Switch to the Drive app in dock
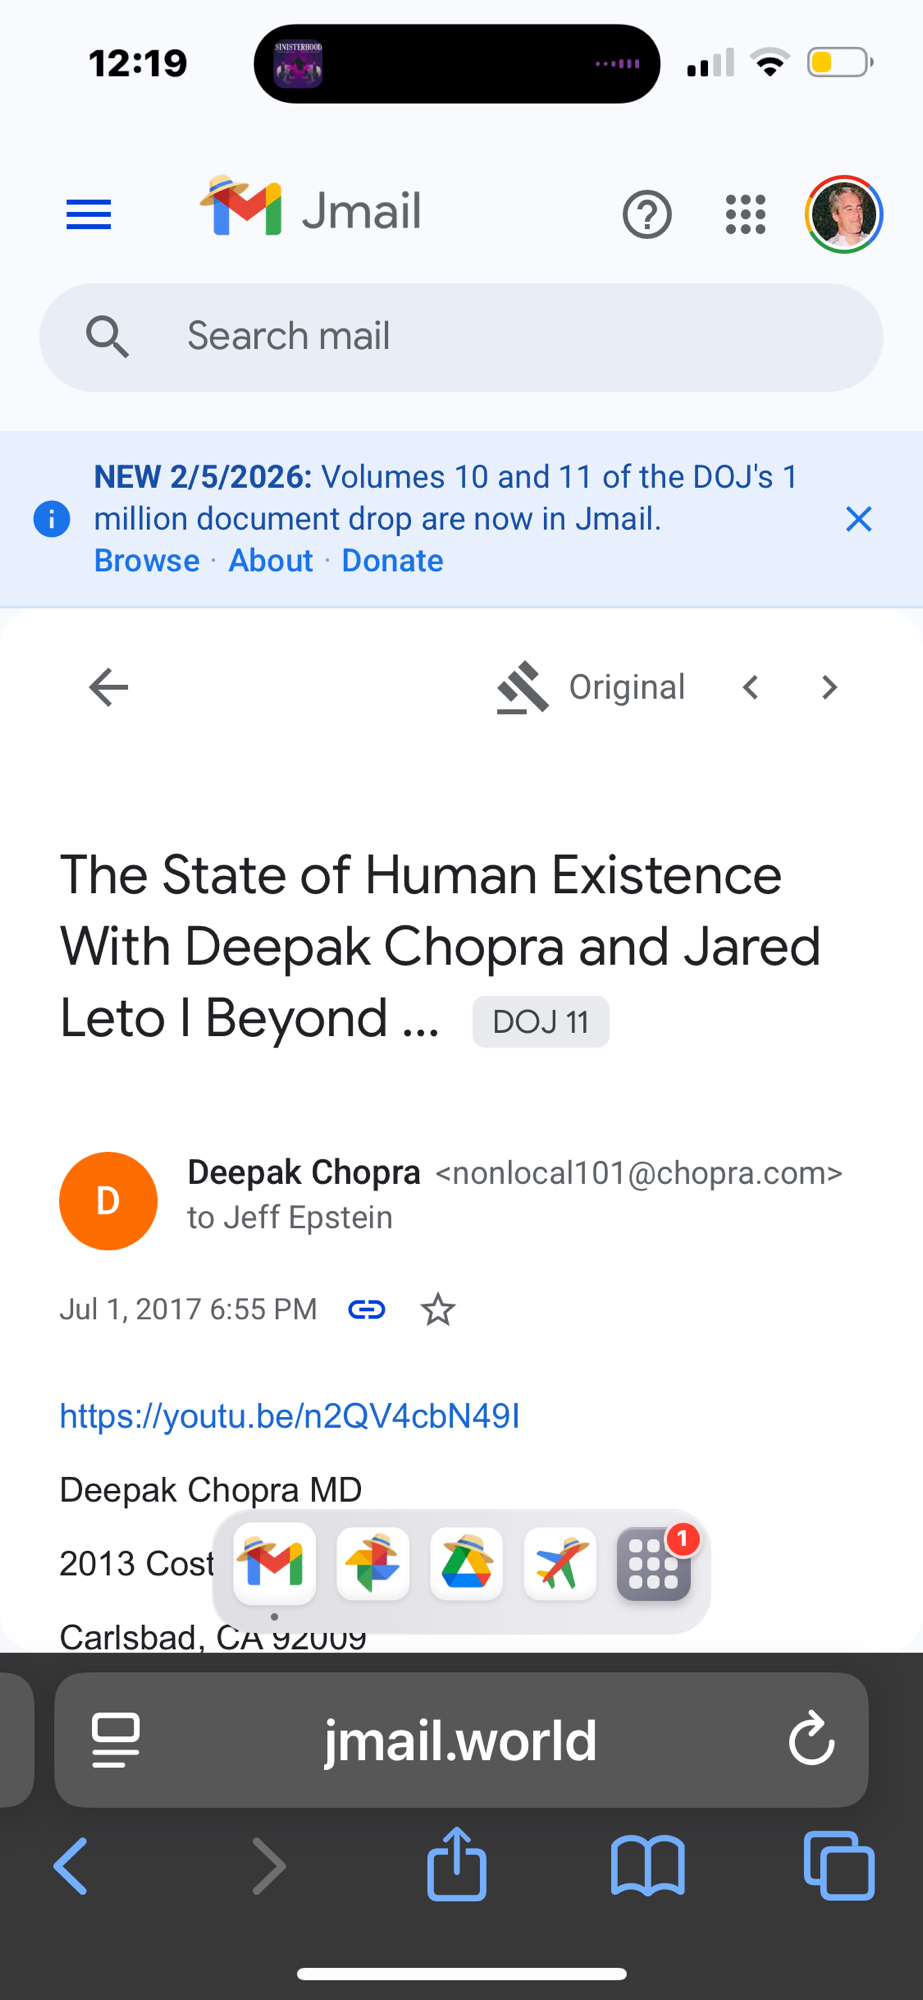The height and width of the screenshot is (2000, 923). pyautogui.click(x=466, y=1564)
